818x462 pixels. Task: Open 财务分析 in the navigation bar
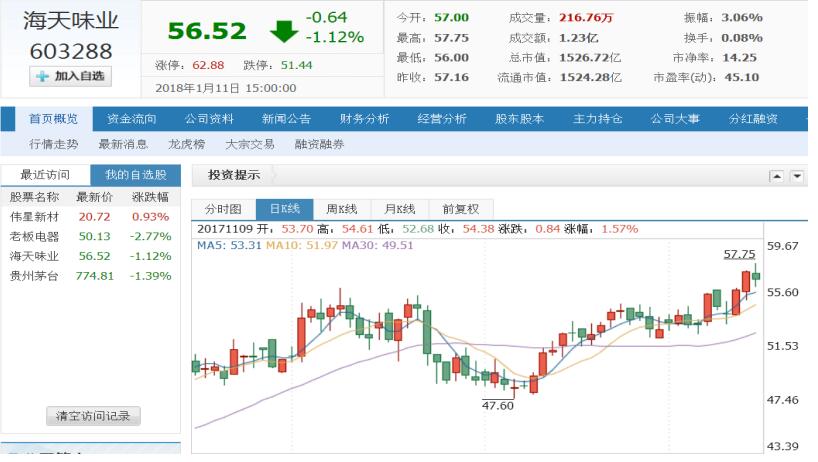(x=364, y=119)
